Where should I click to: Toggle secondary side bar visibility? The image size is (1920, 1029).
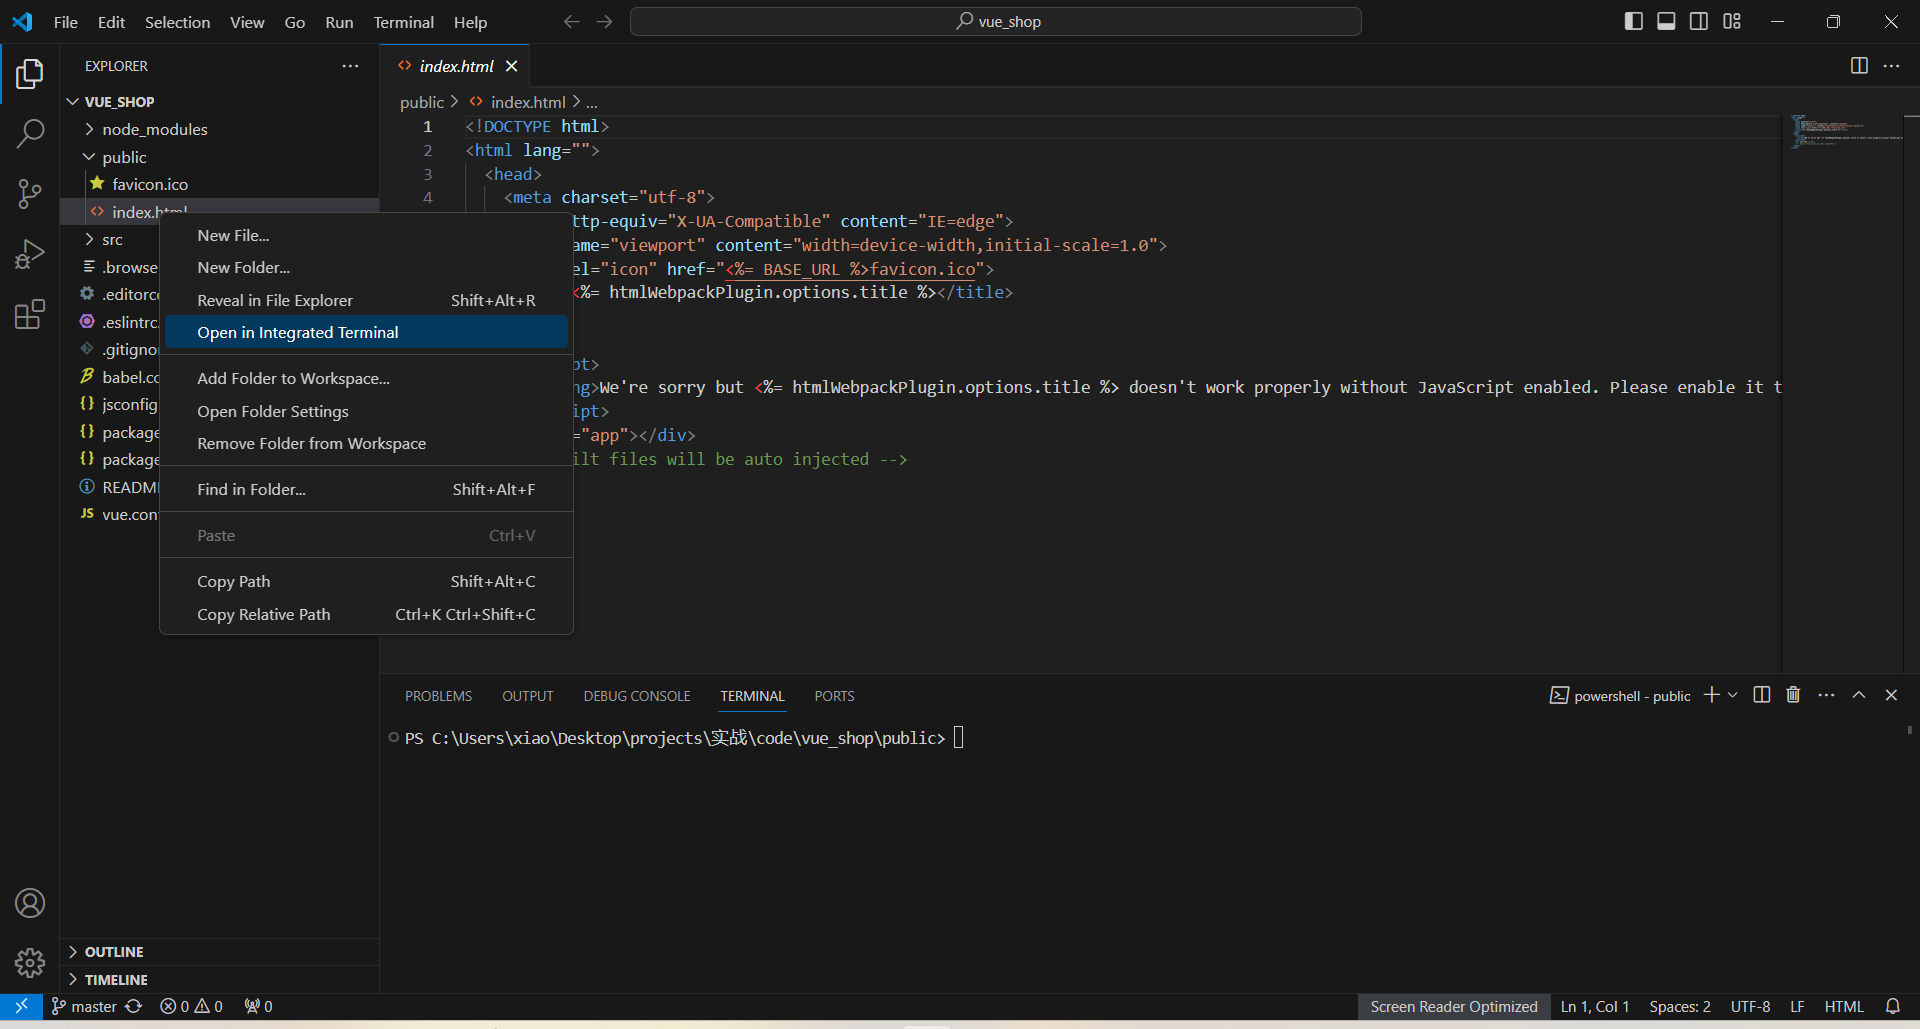[x=1699, y=21]
